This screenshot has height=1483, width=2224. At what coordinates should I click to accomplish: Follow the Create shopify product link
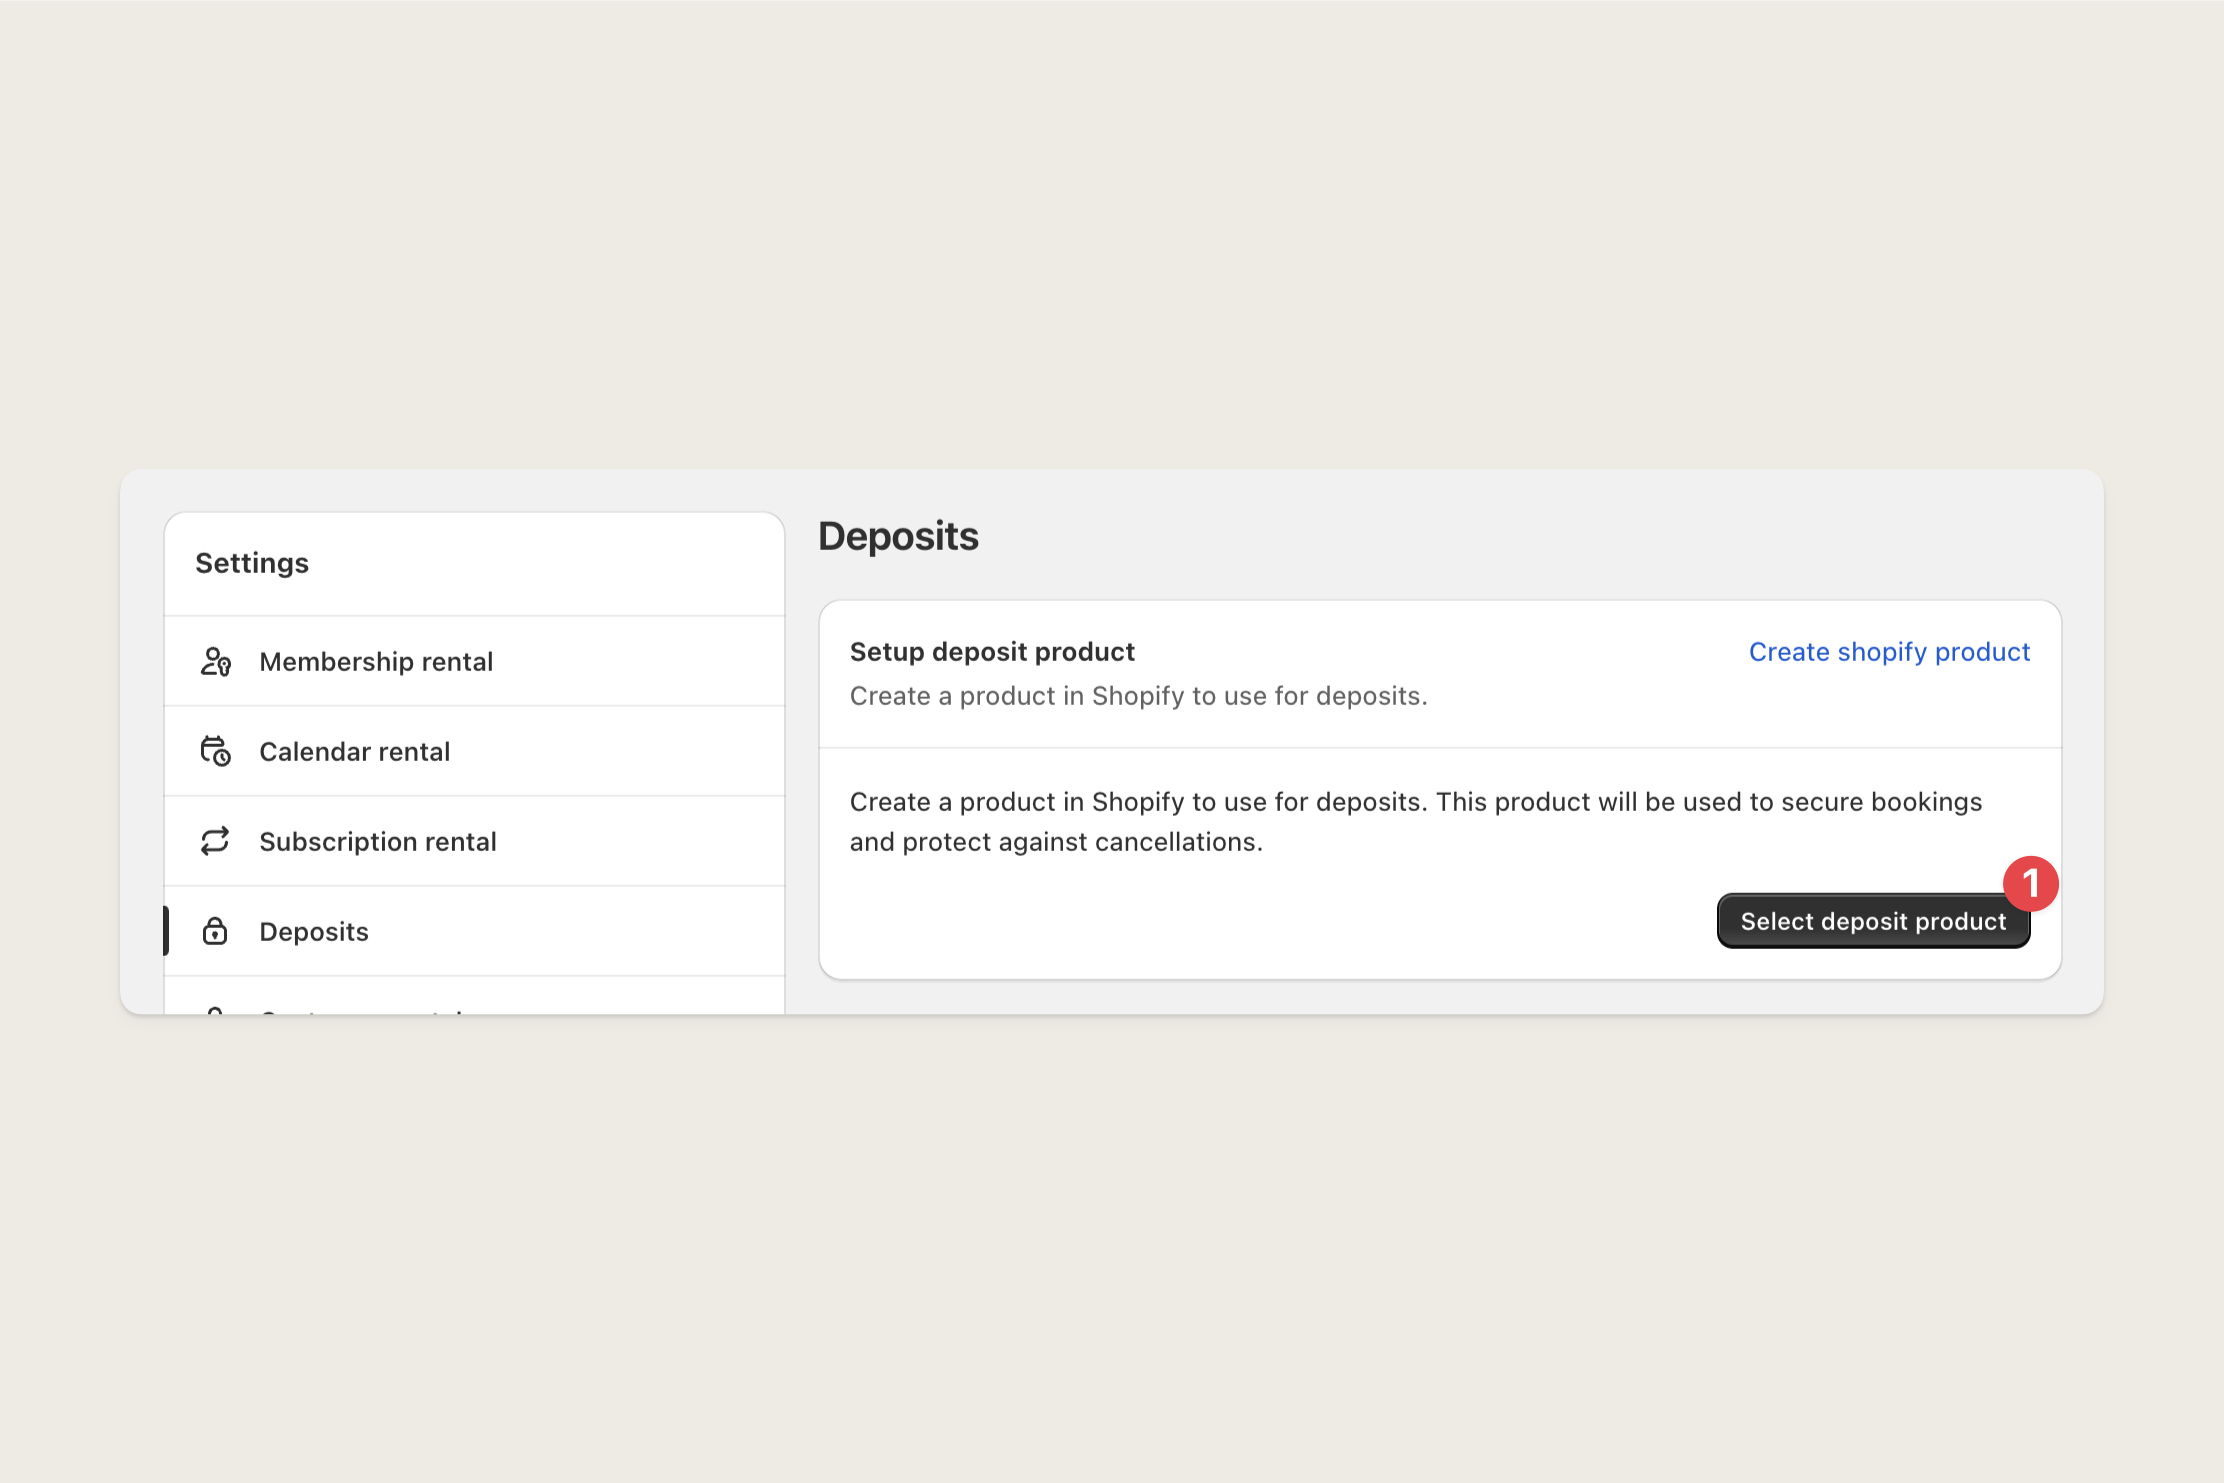click(1889, 652)
